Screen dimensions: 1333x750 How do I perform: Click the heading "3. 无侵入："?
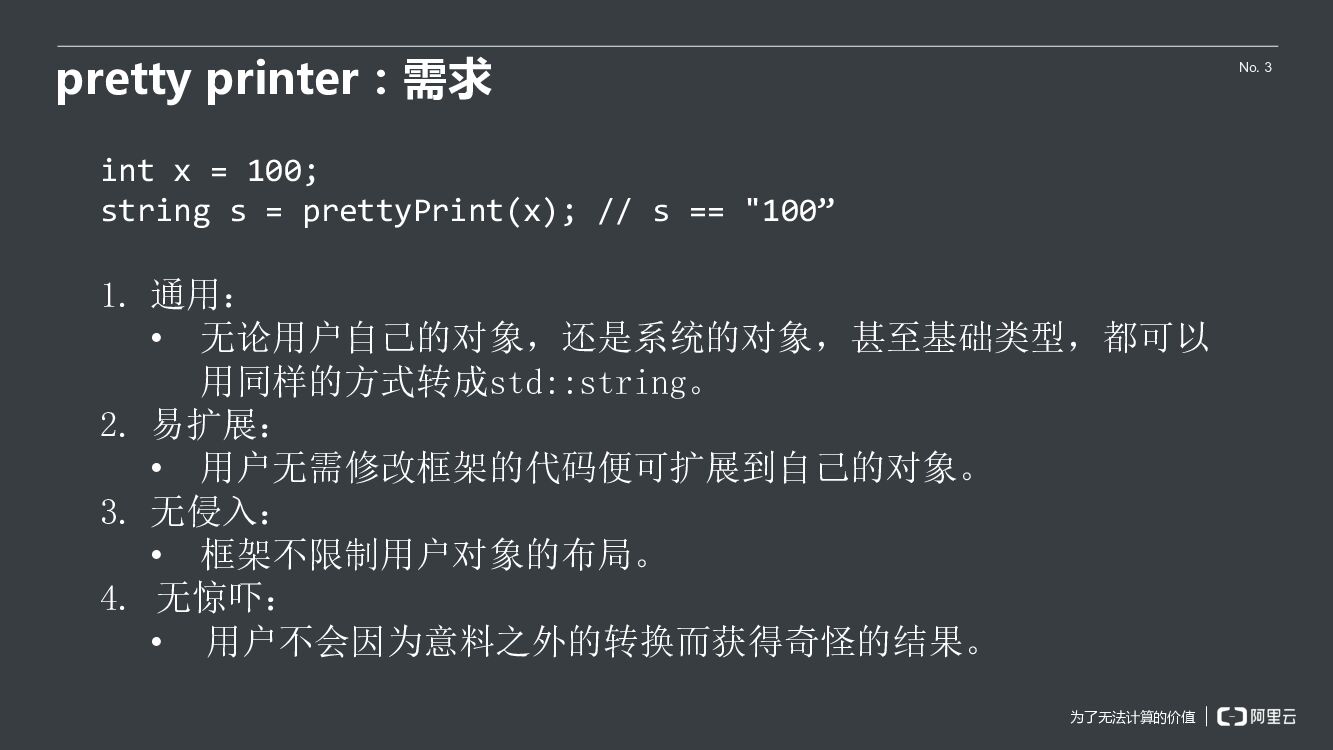(x=186, y=512)
